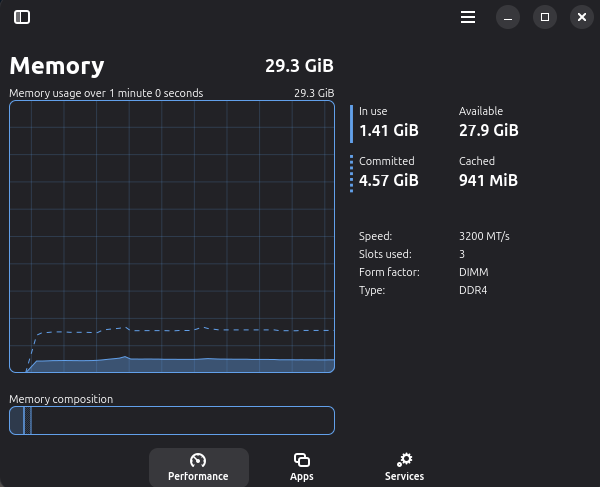Click the Memory usage over 1 minute label
The height and width of the screenshot is (487, 600).
tap(106, 93)
